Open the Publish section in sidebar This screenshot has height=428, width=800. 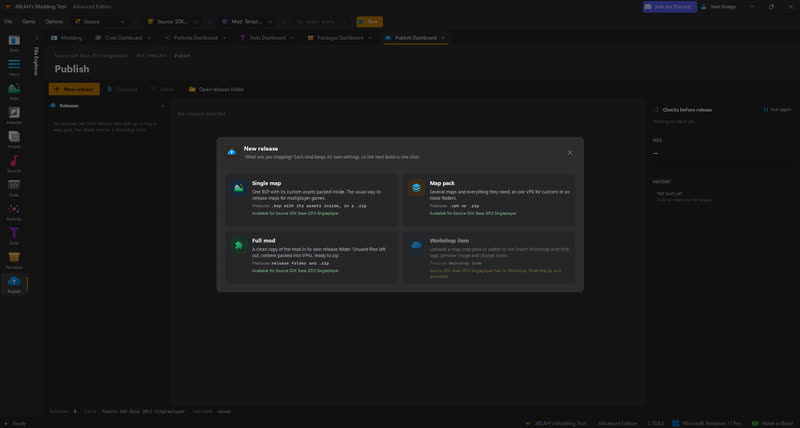pos(14,285)
